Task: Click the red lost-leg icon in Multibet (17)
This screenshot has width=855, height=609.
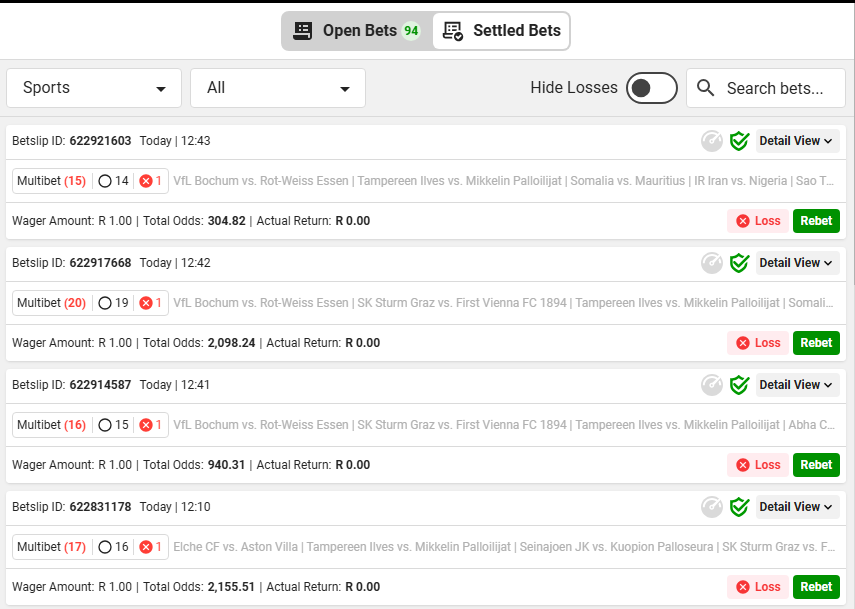Action: click(x=146, y=547)
